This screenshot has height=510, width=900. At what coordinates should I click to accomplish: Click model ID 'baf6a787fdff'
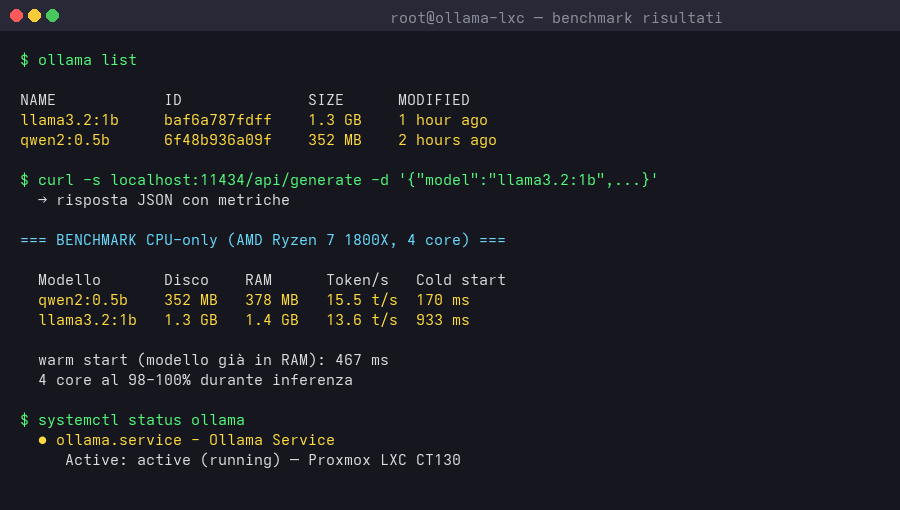pos(218,120)
